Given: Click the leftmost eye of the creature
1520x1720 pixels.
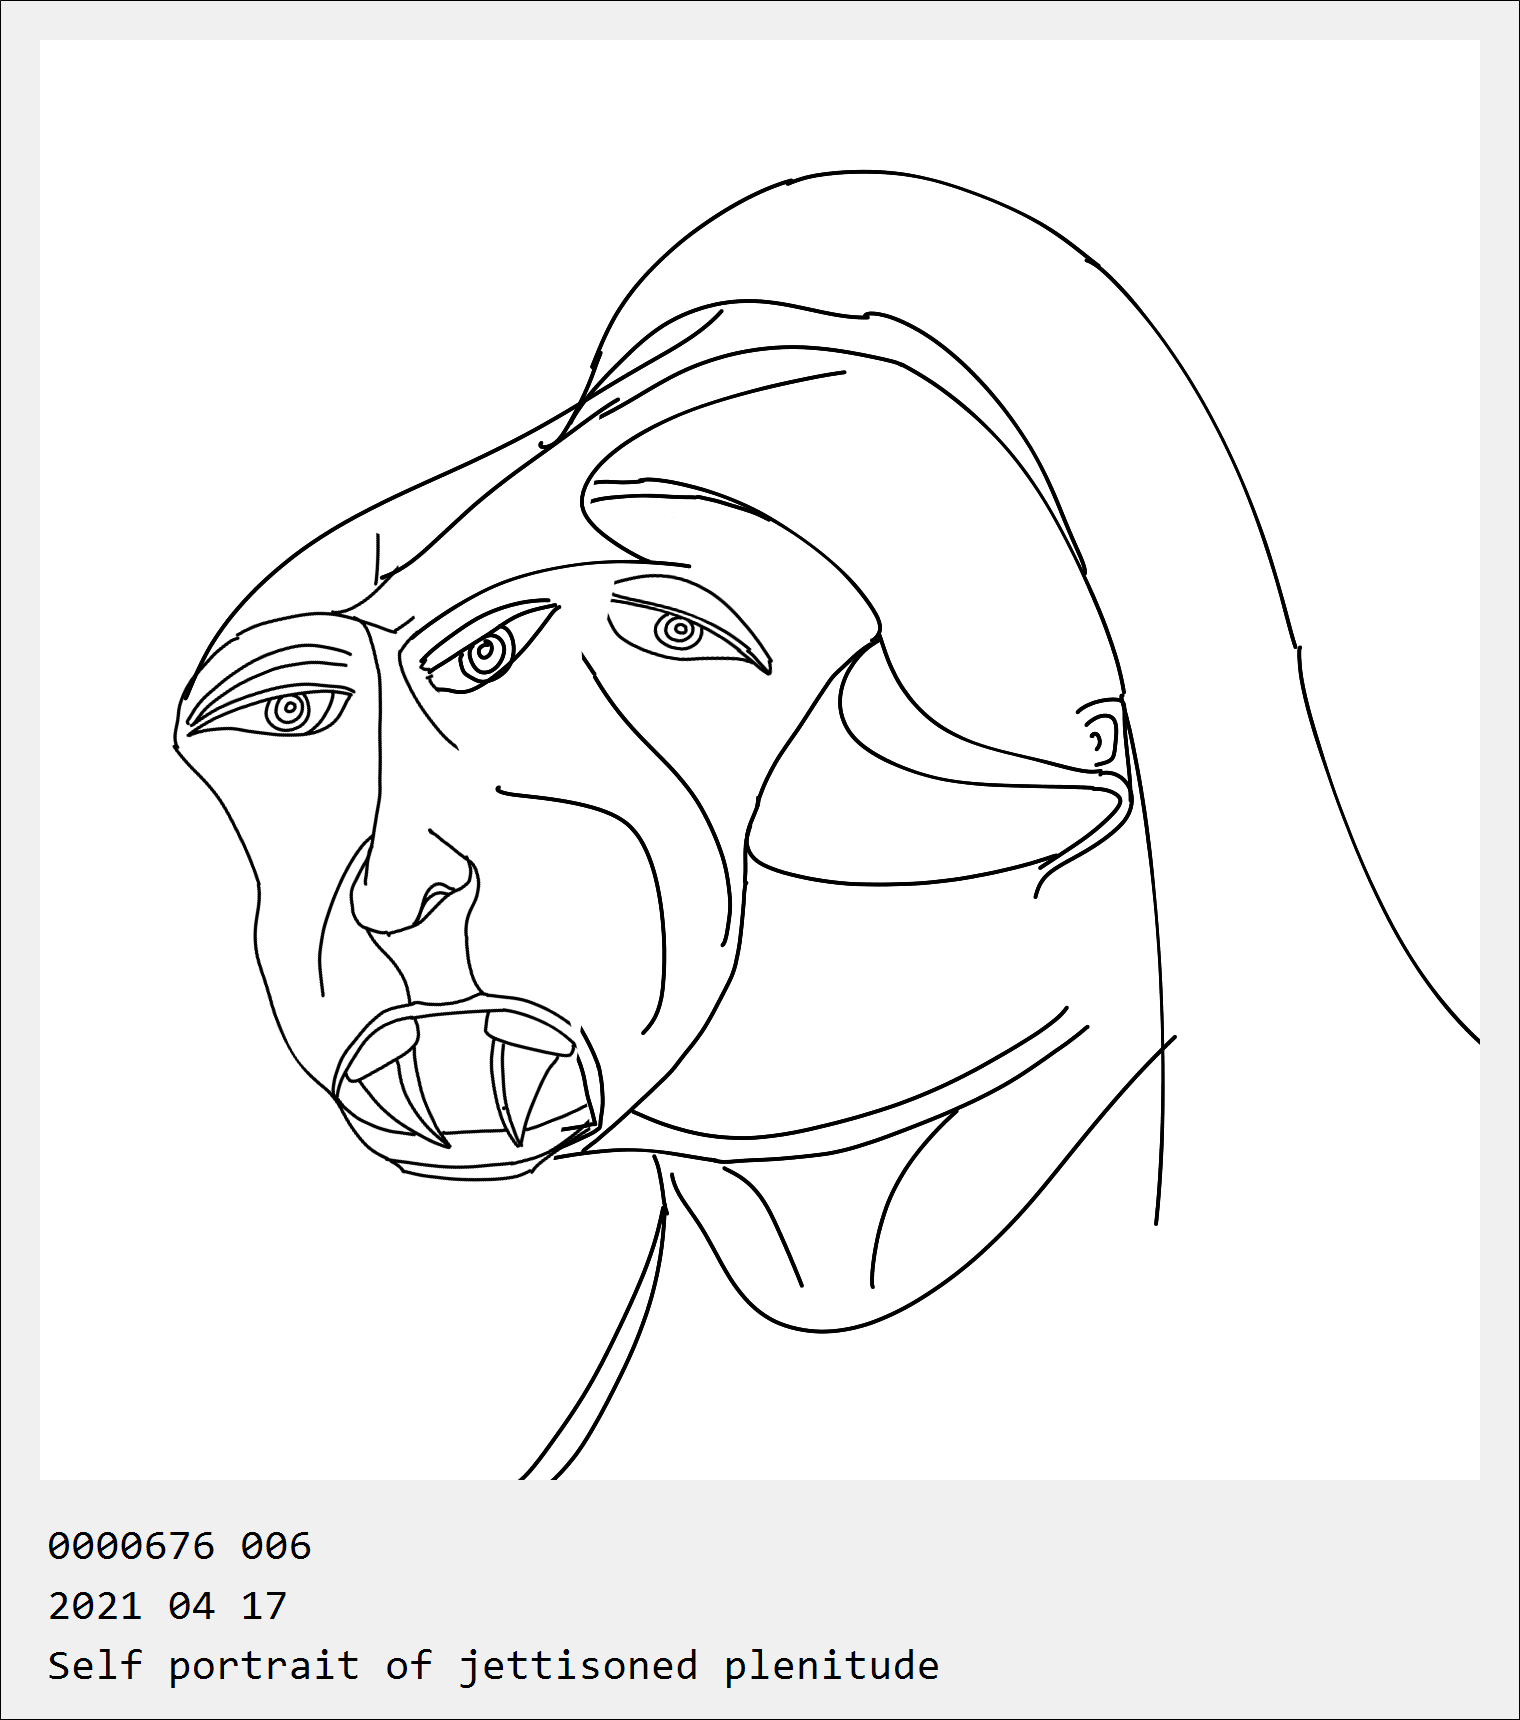Looking at the screenshot, I should tap(272, 711).
